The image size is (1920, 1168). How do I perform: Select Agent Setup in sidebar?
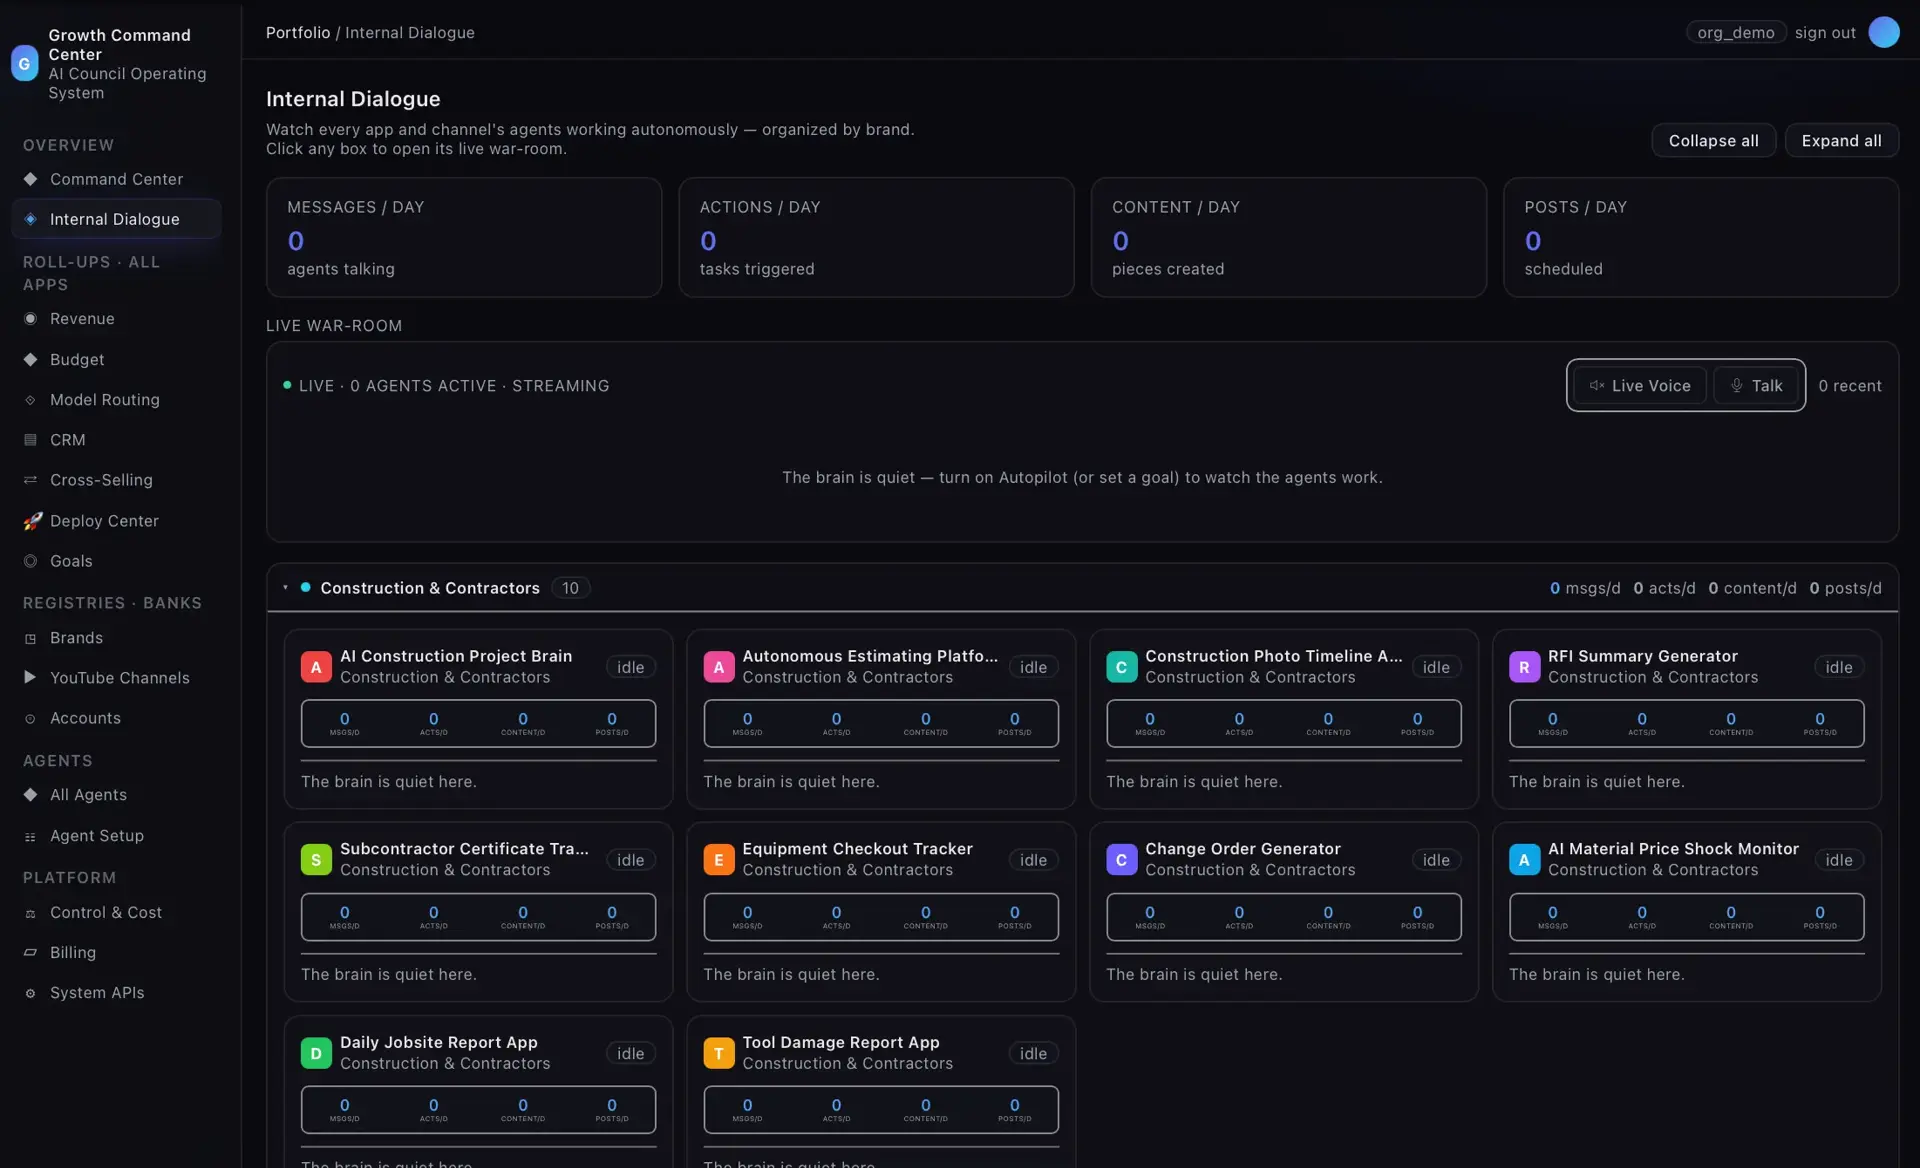pos(116,836)
